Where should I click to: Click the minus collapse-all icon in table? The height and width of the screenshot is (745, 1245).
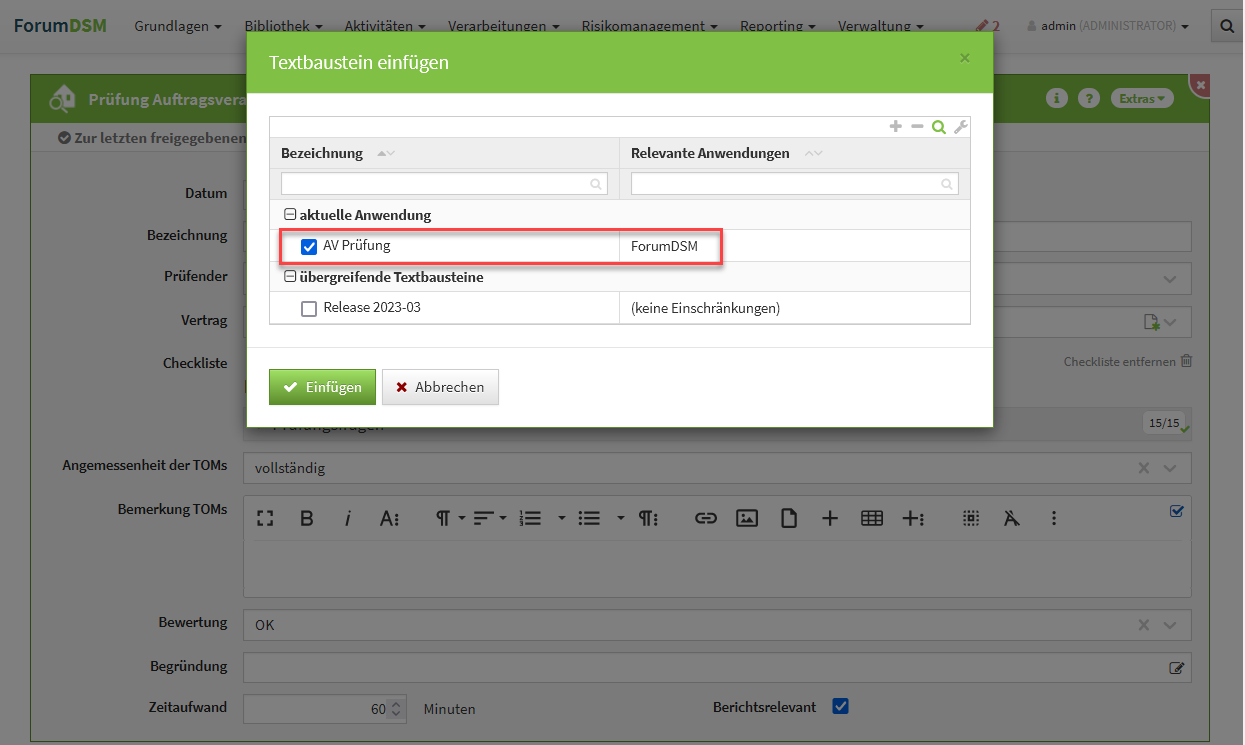pos(917,126)
